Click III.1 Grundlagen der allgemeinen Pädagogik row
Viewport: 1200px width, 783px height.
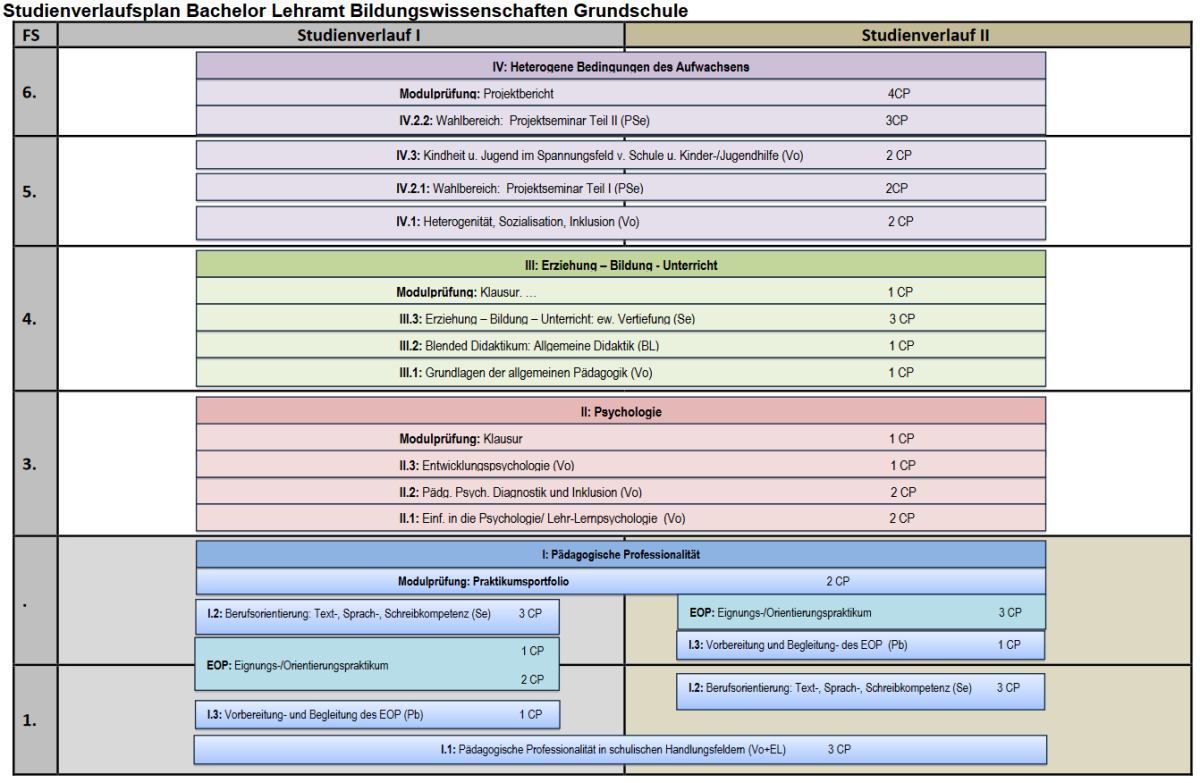click(x=620, y=372)
